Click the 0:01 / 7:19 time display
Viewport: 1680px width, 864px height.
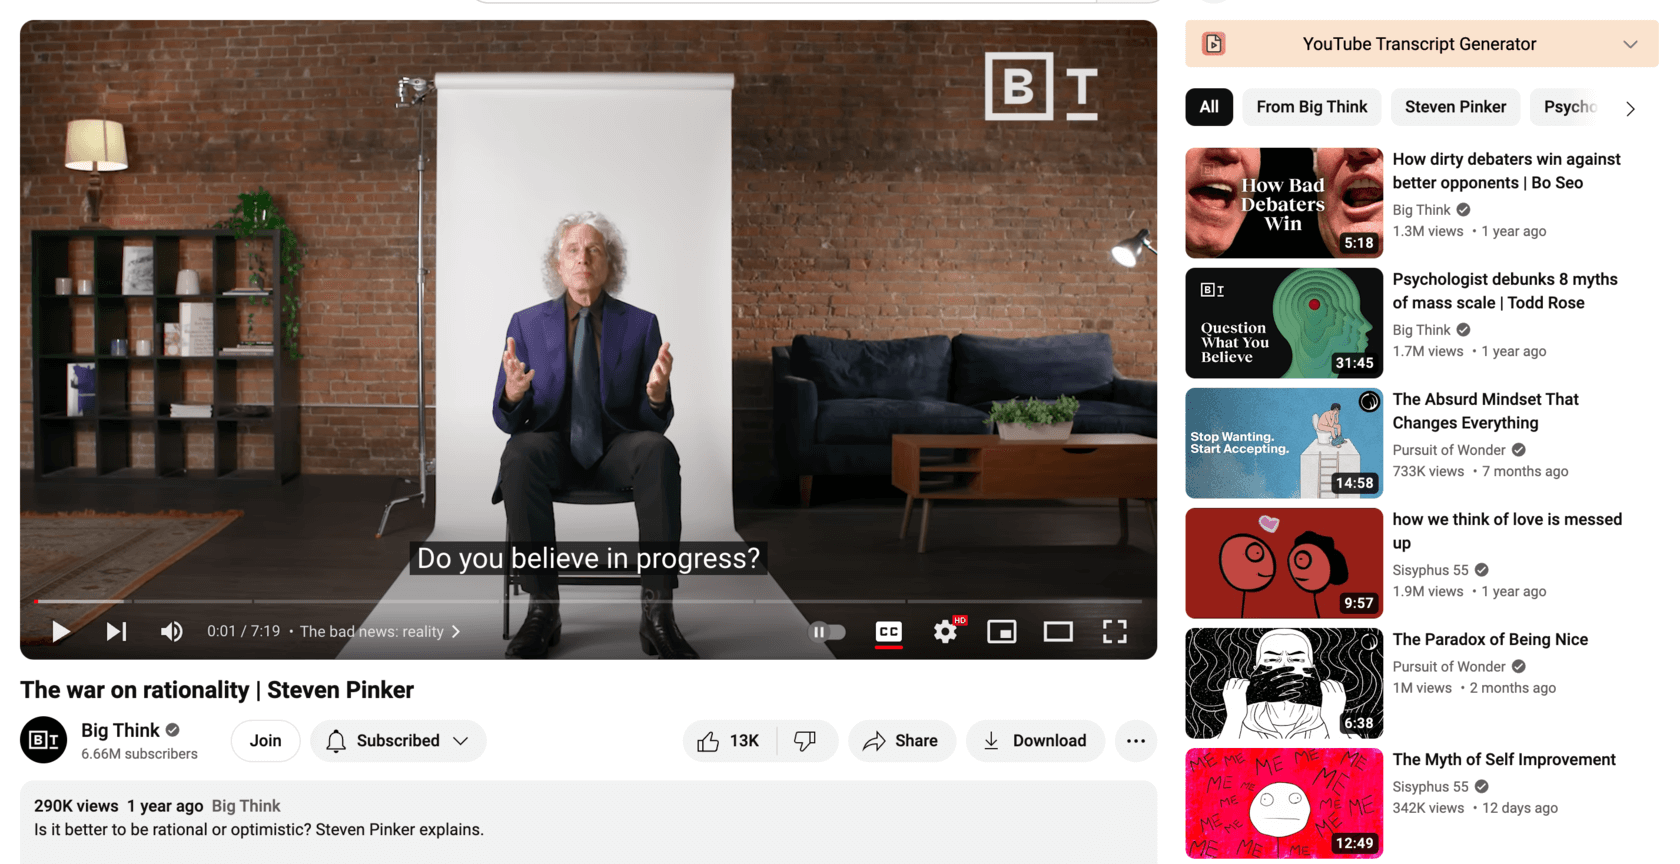(243, 632)
